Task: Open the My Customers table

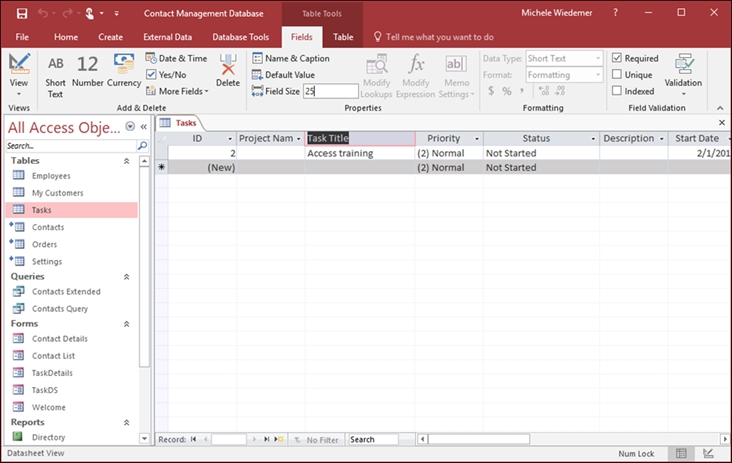Action: (x=57, y=193)
